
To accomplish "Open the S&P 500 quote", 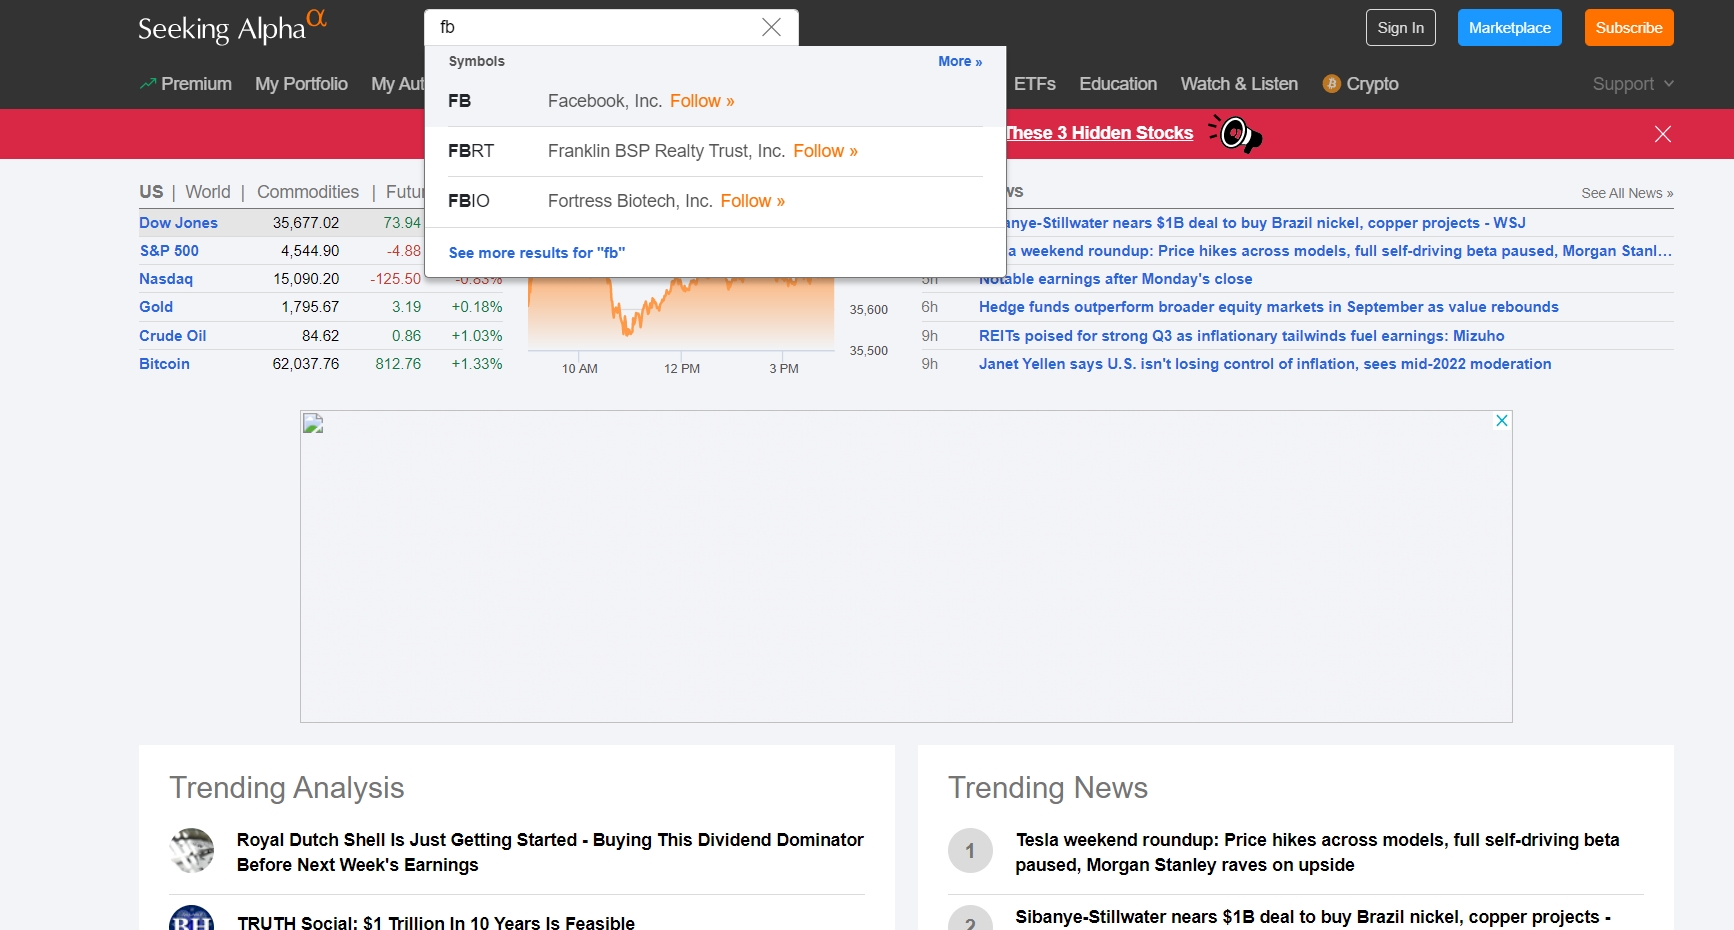I will (169, 251).
